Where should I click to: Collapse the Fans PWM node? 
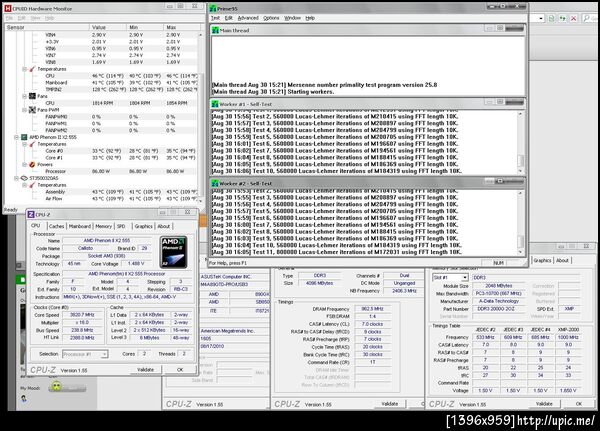tap(24, 110)
